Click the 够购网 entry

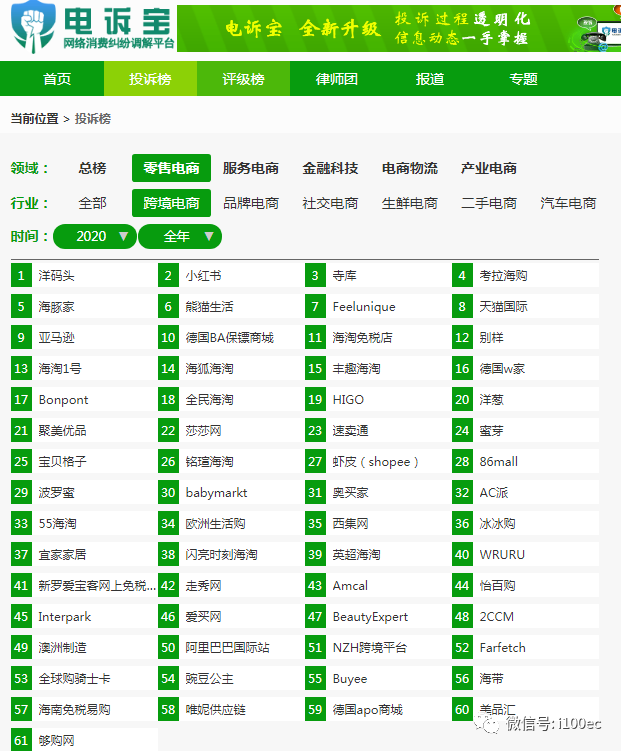(84, 740)
